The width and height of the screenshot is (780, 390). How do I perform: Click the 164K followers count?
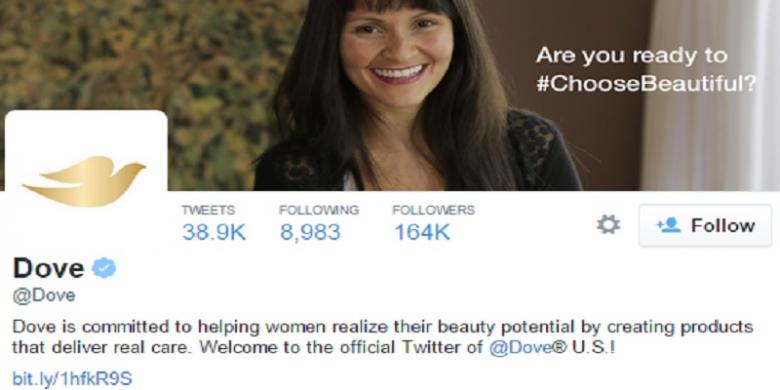coord(422,232)
